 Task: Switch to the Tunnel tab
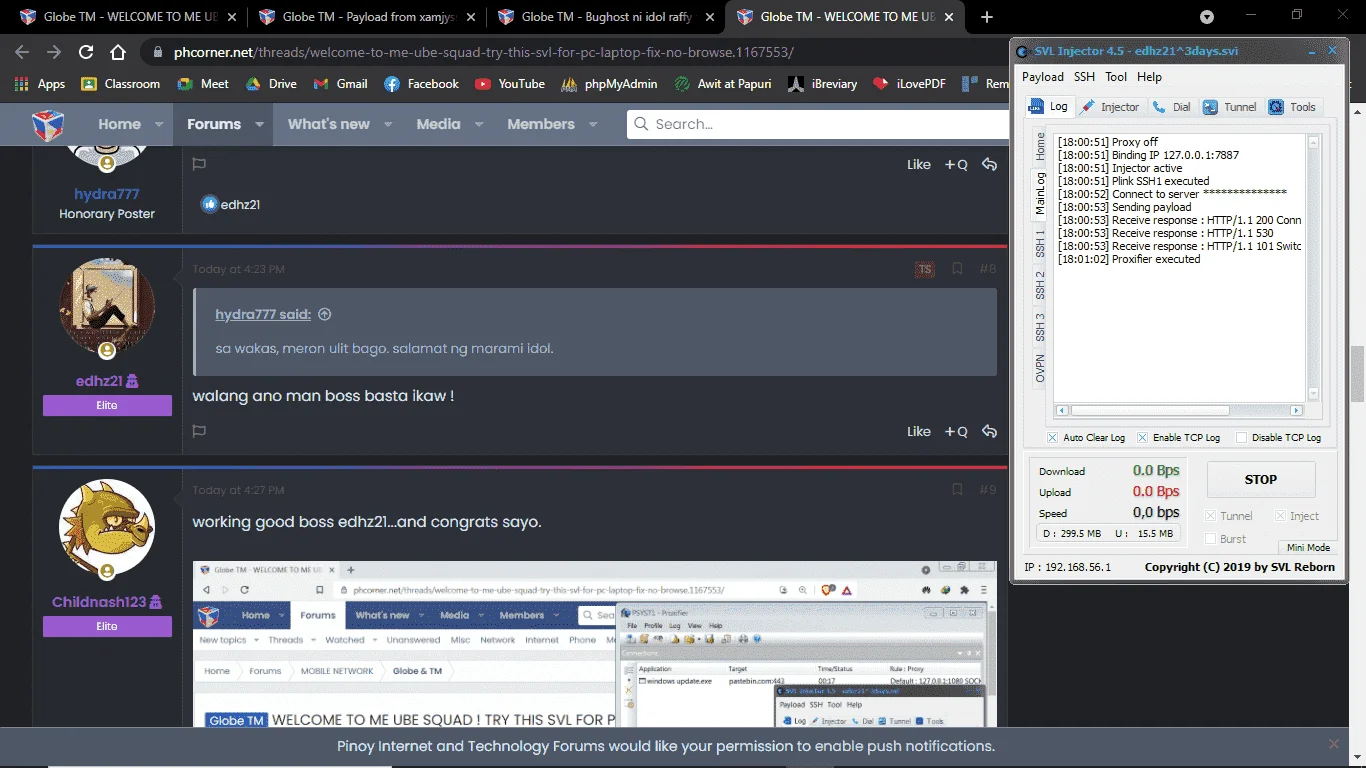point(1230,107)
